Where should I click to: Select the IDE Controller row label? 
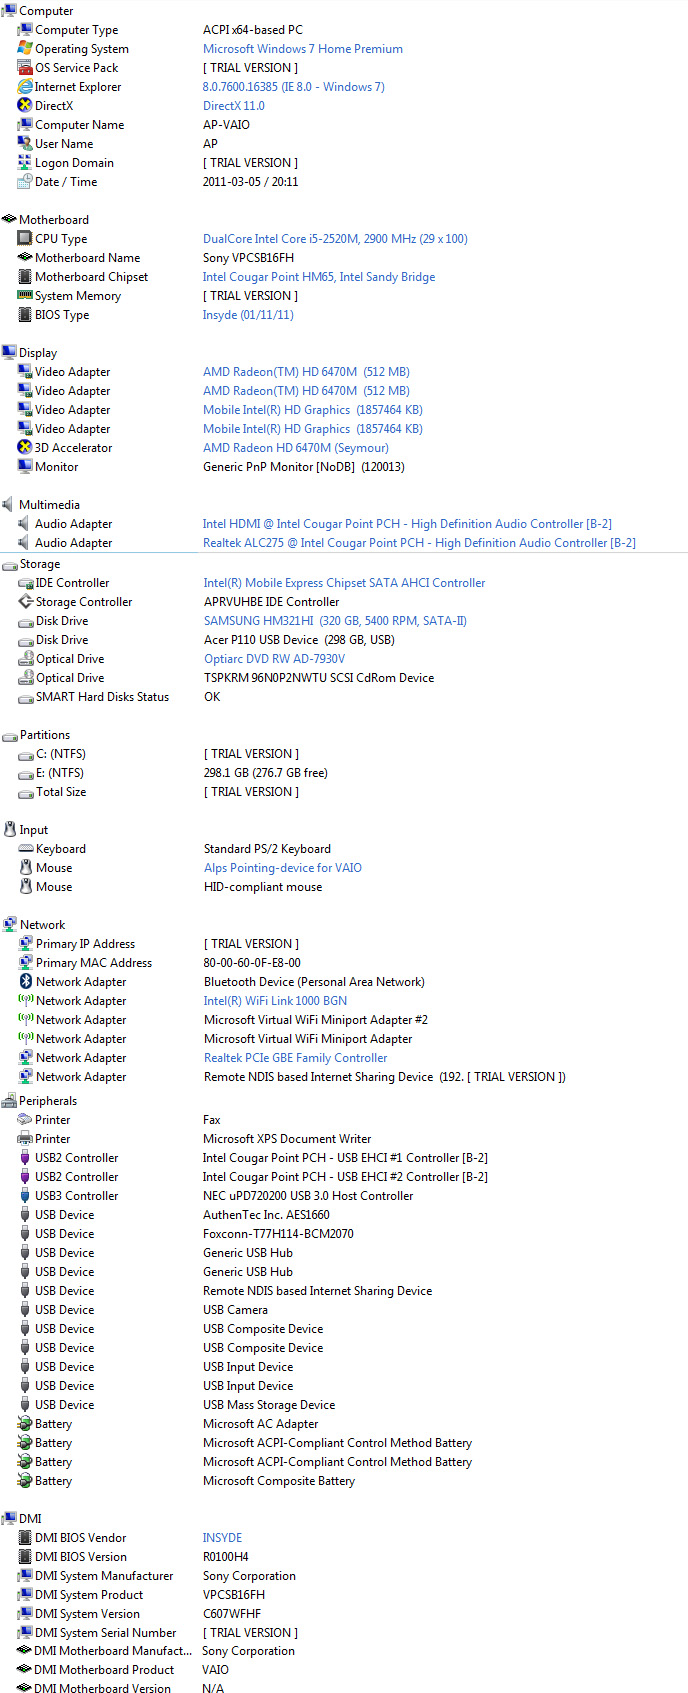tap(73, 583)
